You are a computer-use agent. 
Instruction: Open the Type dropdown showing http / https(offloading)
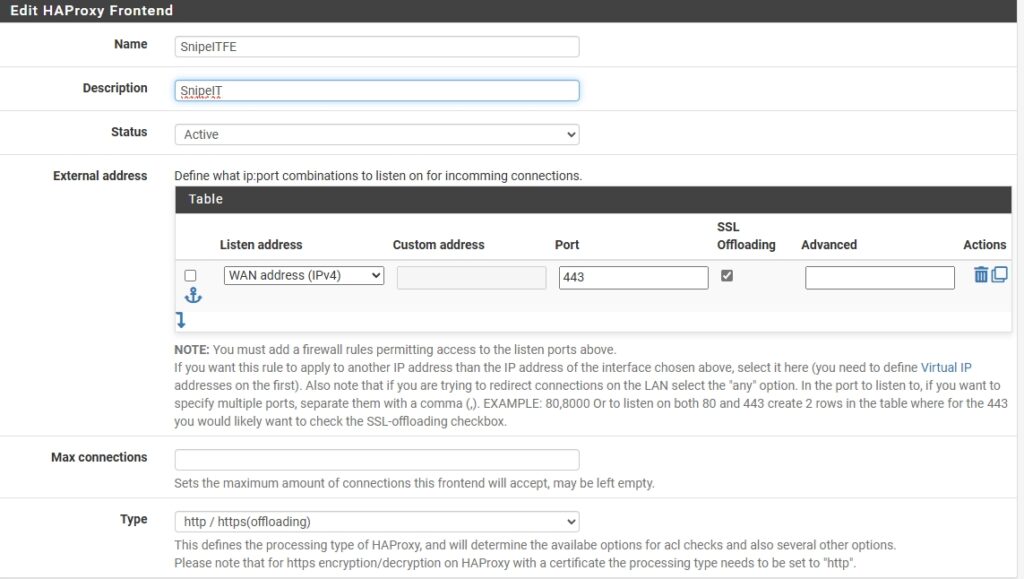[x=377, y=522]
